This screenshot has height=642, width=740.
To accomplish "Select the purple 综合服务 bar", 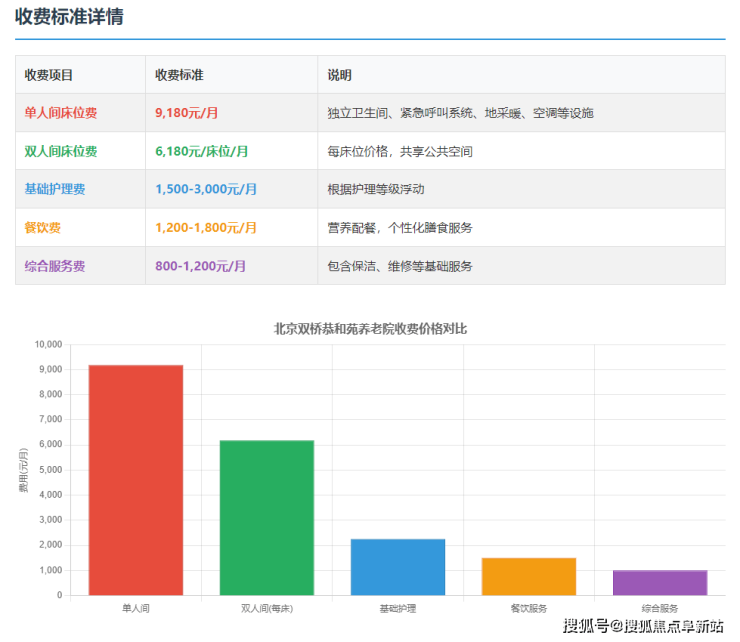I will pos(659,582).
